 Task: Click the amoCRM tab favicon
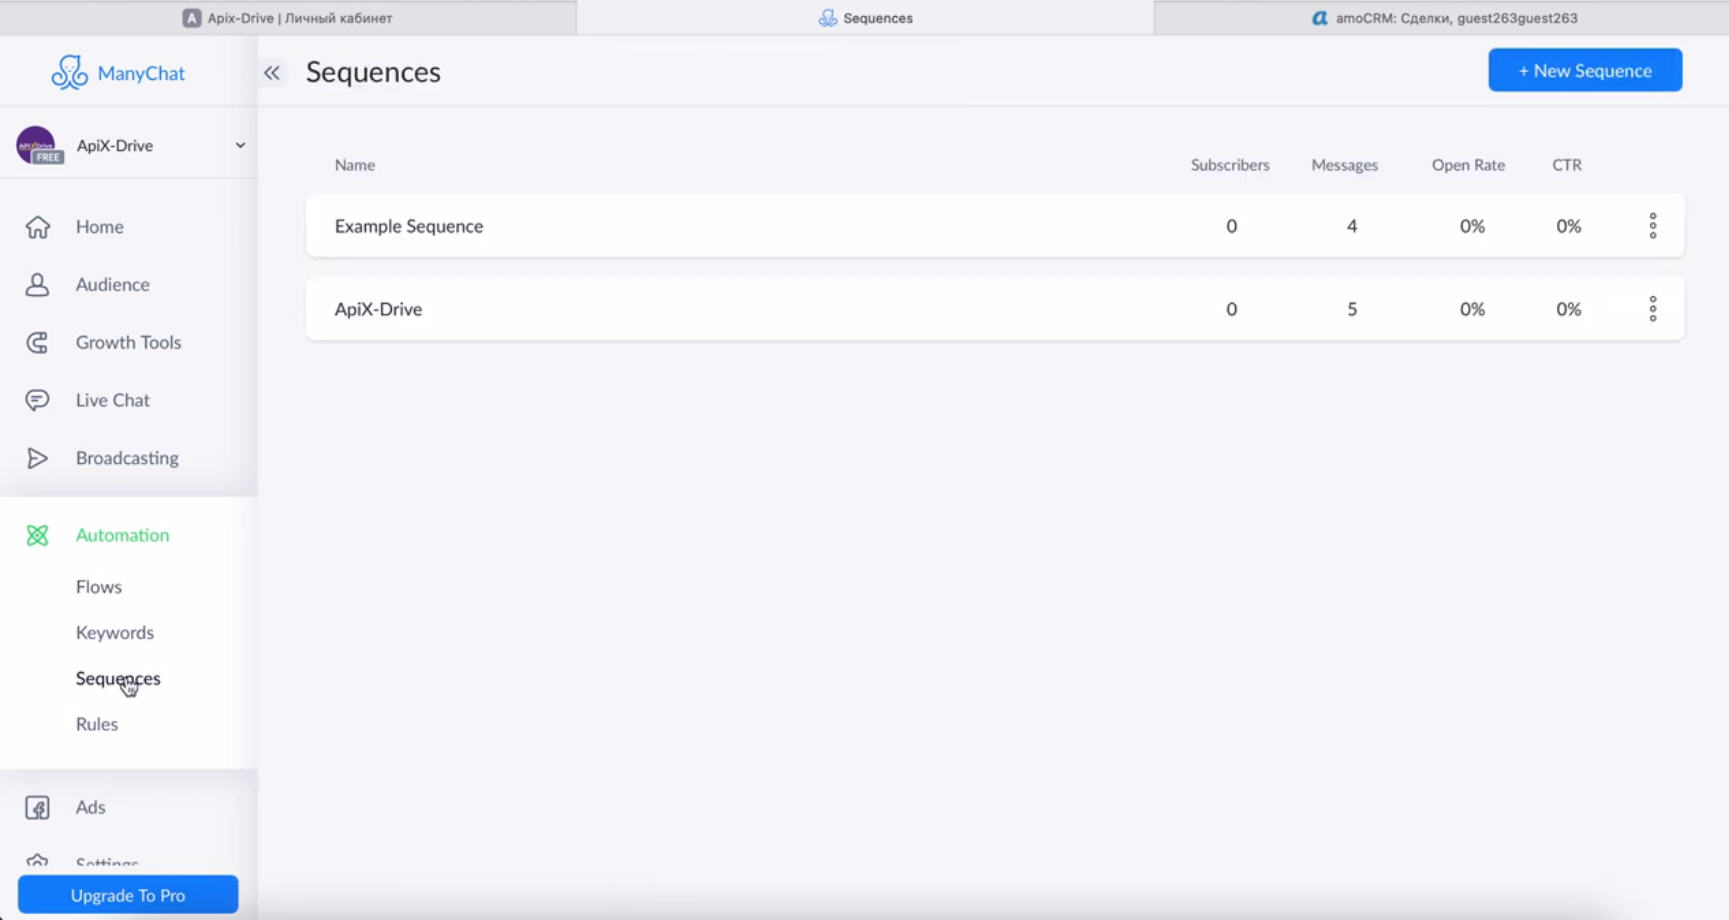click(1320, 18)
